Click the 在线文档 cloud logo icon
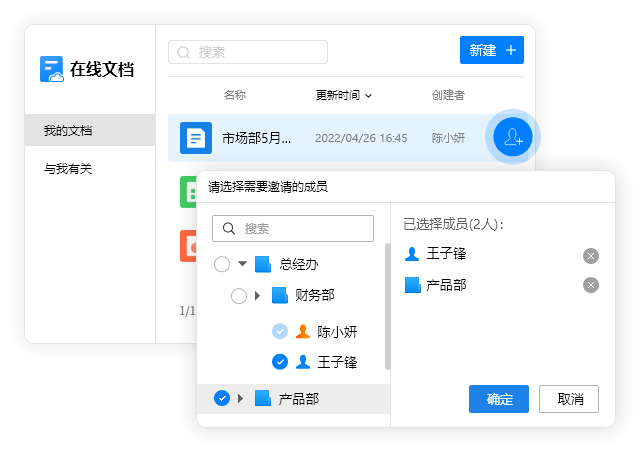The image size is (640, 460). coord(52,69)
